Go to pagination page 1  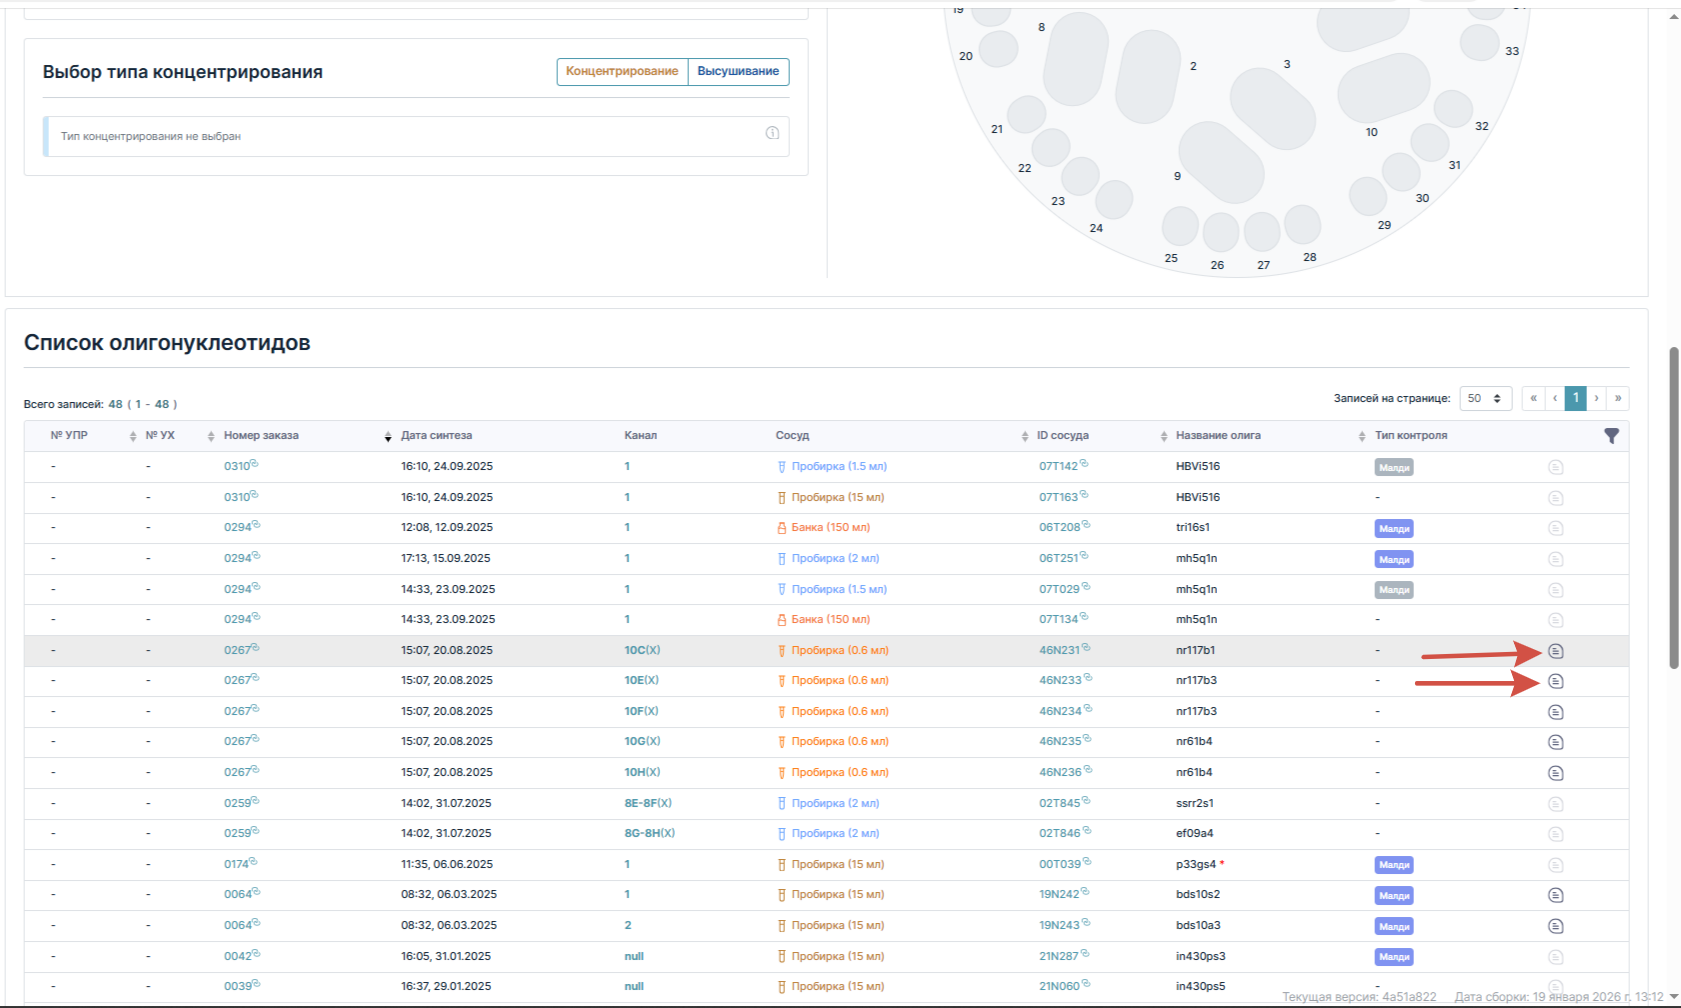tap(1575, 398)
